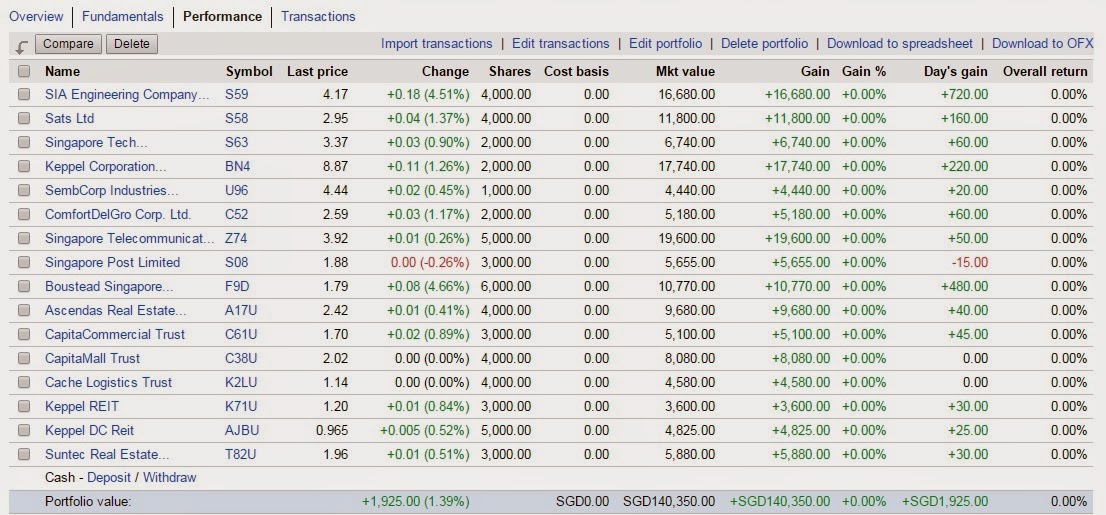Screen dimensions: 1106x515
Task: Check the Keppel Corporation row checkbox
Action: (x=24, y=166)
